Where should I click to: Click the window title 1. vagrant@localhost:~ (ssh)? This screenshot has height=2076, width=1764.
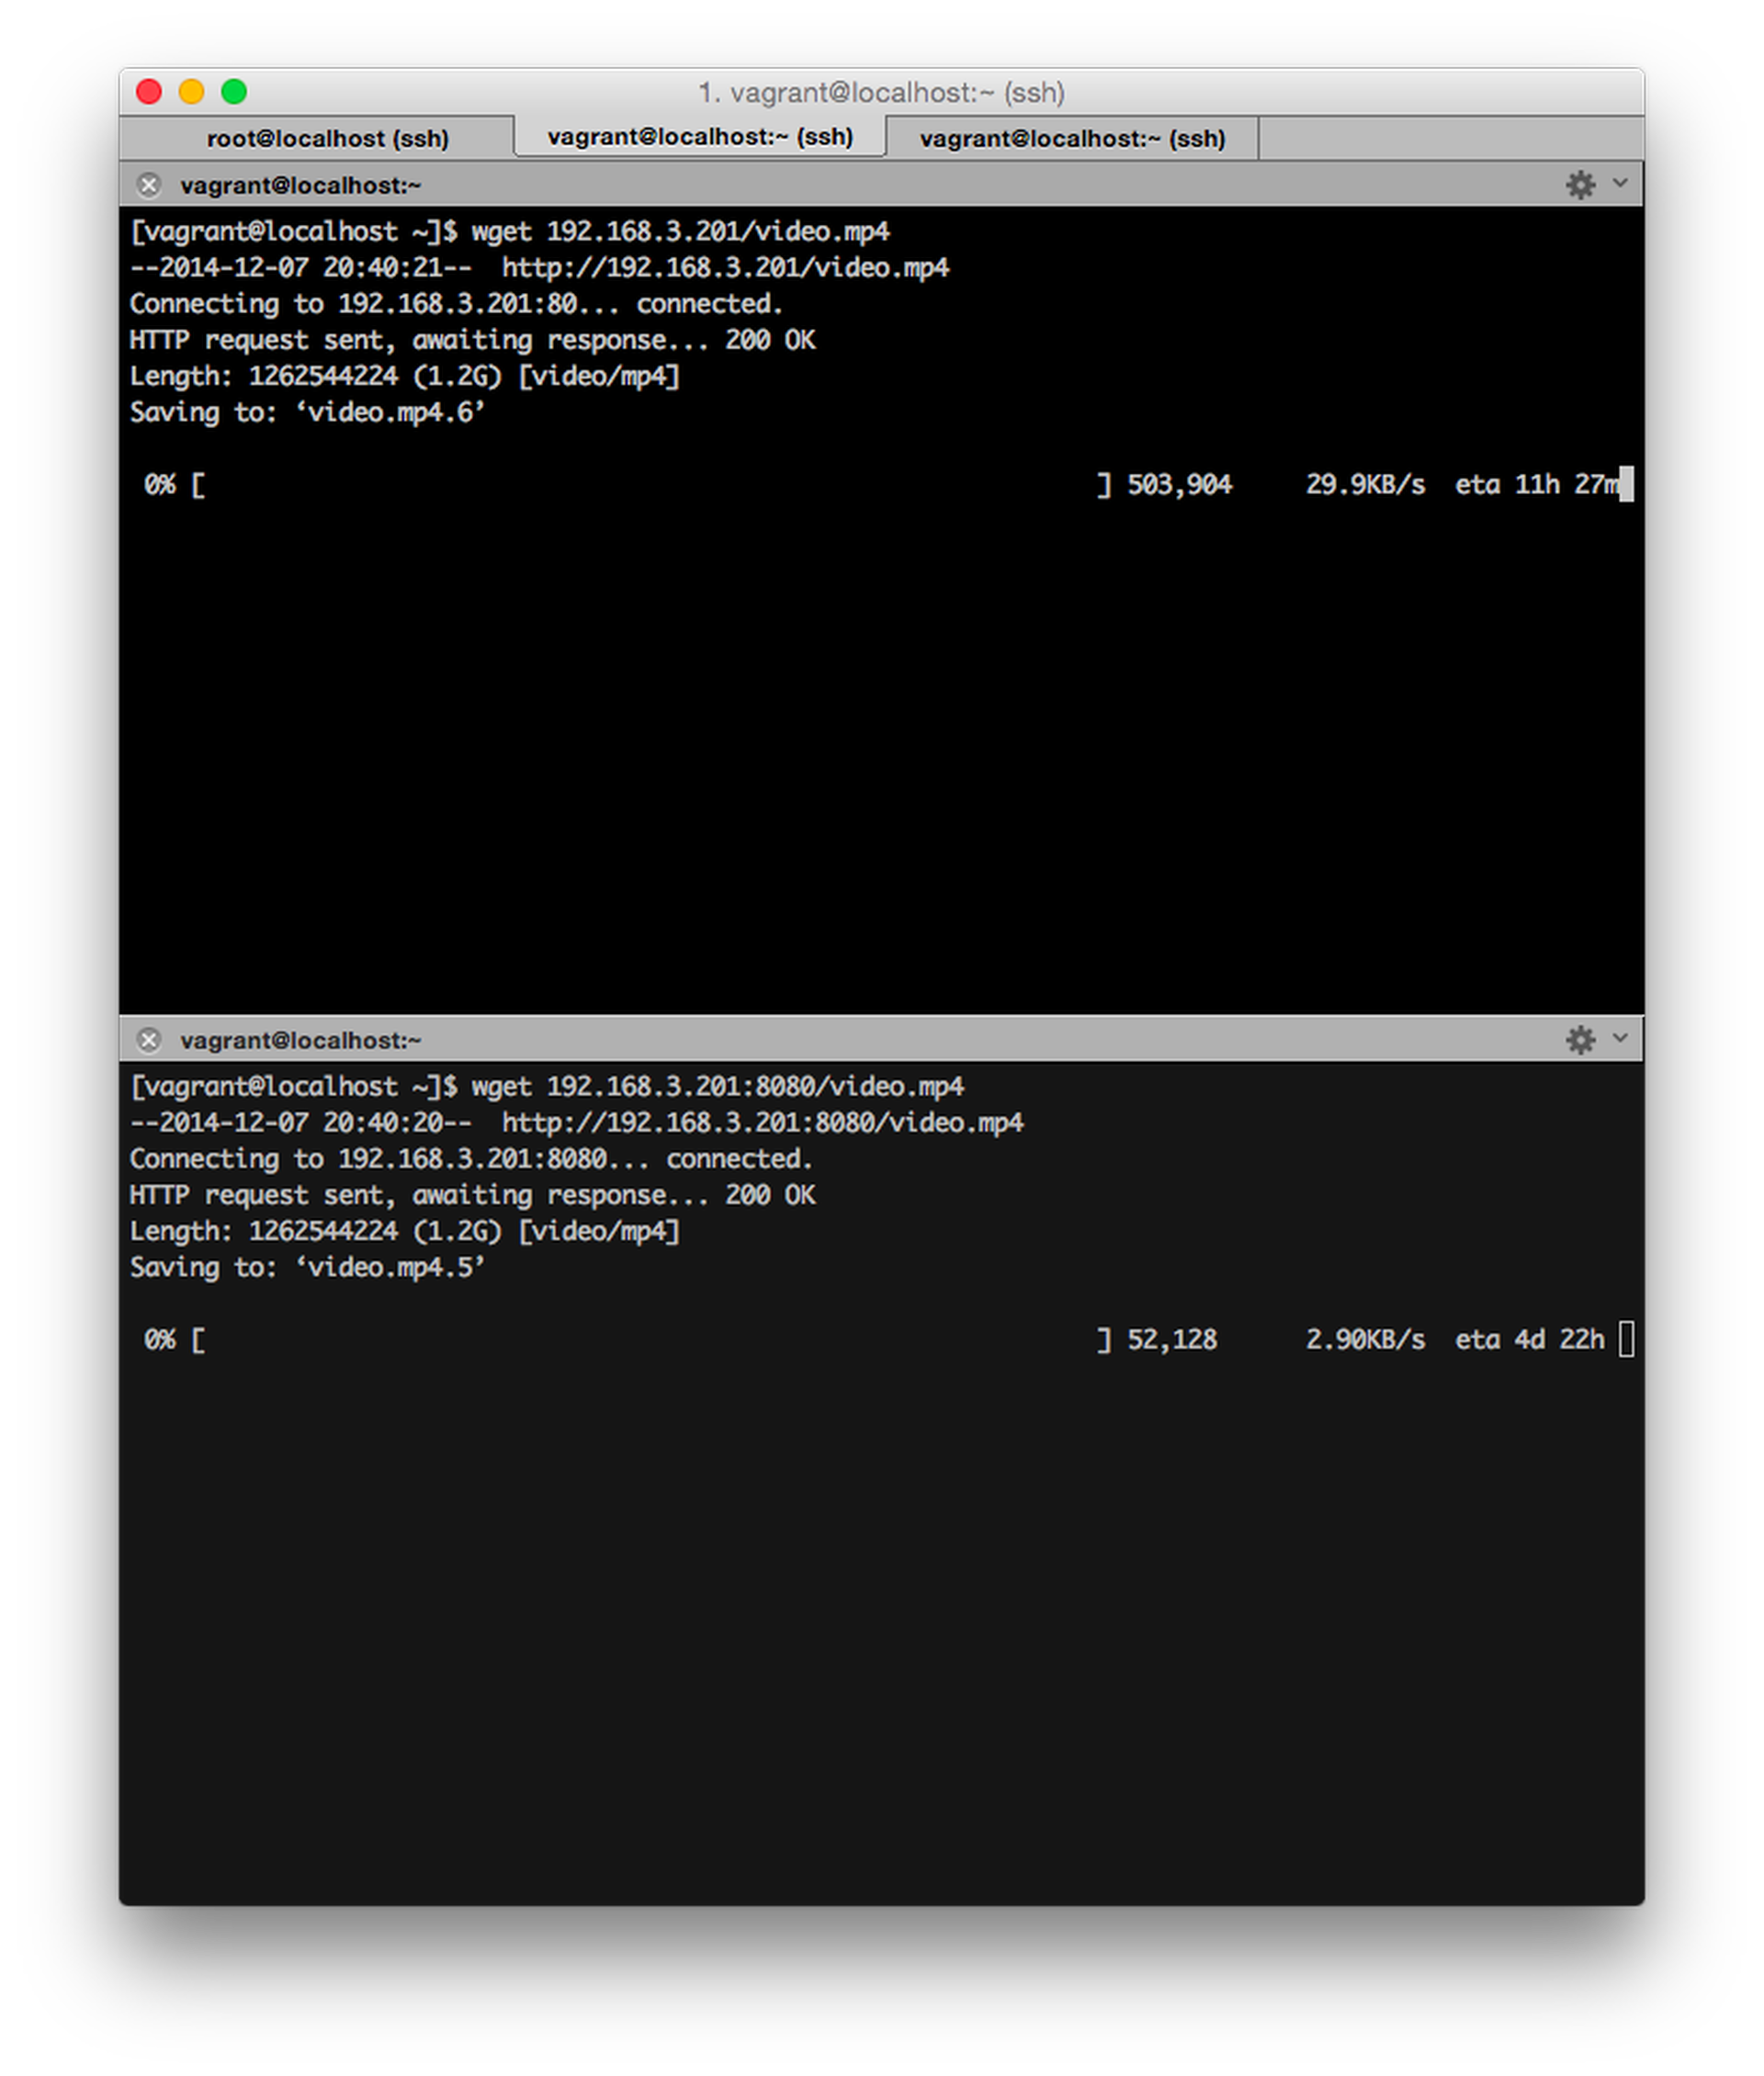[x=881, y=92]
